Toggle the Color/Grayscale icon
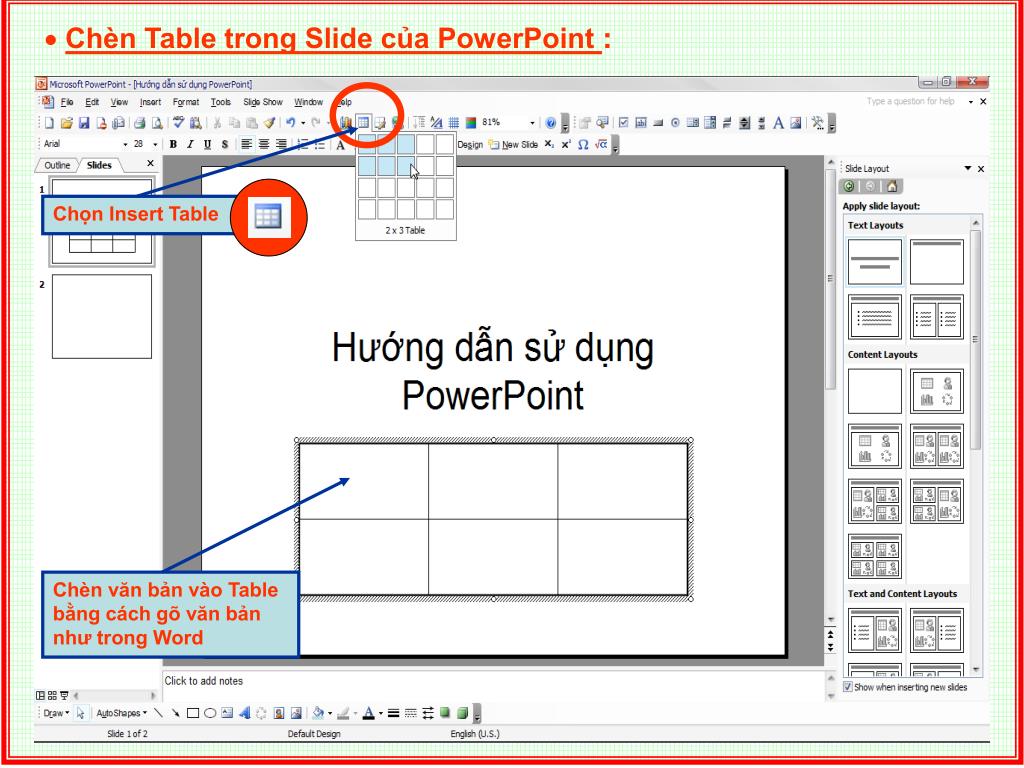This screenshot has width=1024, height=768. [471, 123]
